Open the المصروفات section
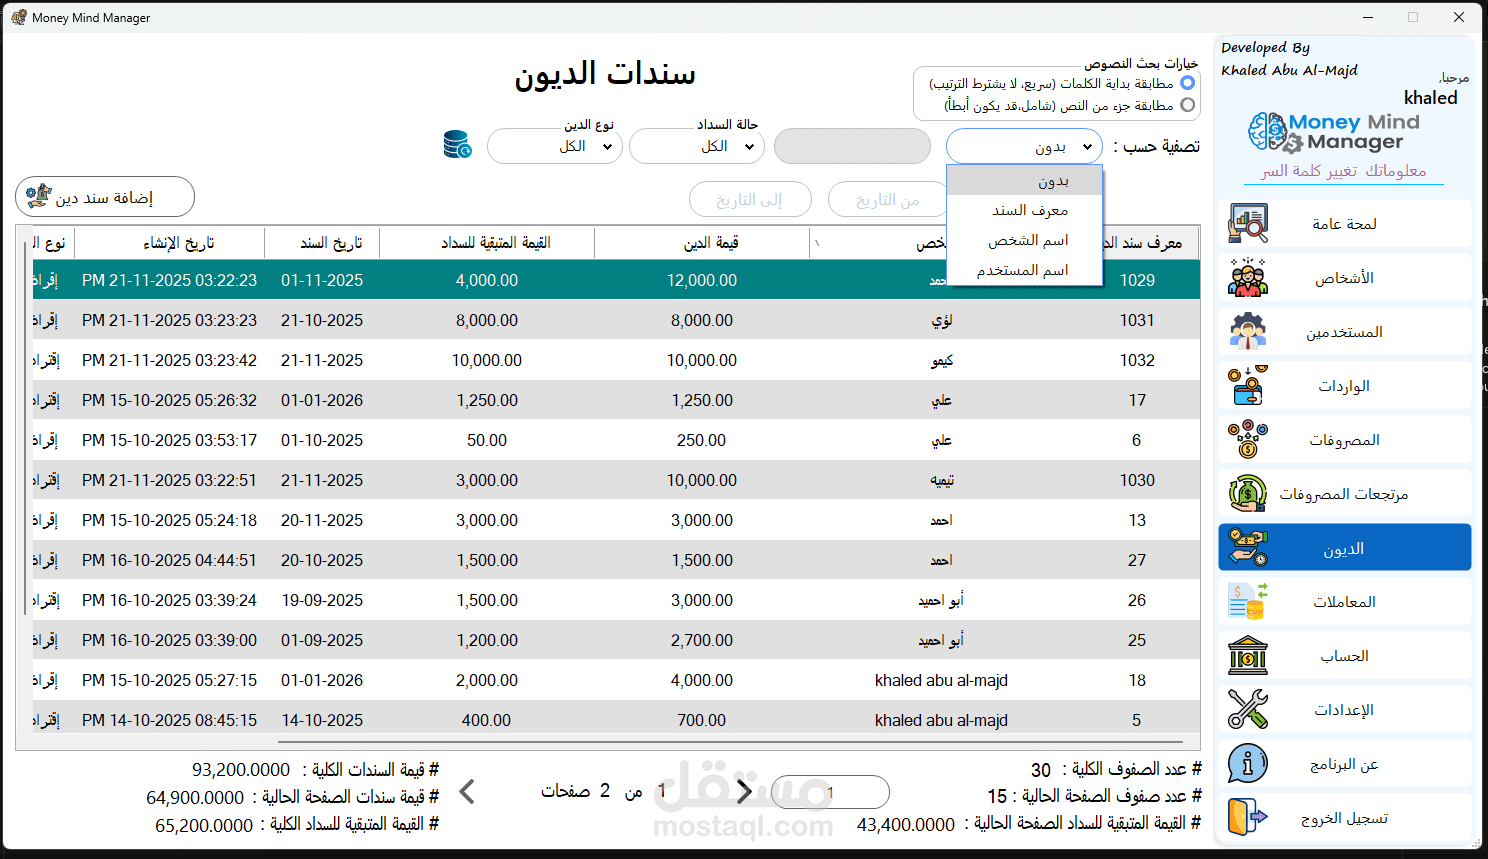 pos(1344,440)
